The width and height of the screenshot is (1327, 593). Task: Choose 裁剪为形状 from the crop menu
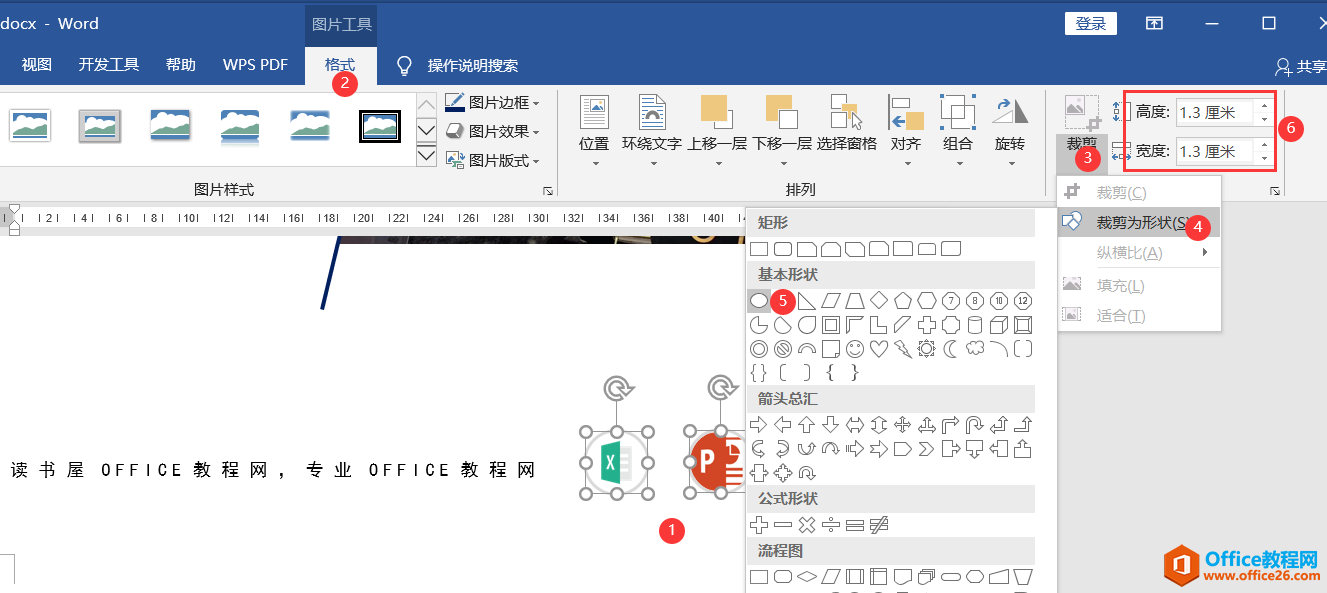1141,222
